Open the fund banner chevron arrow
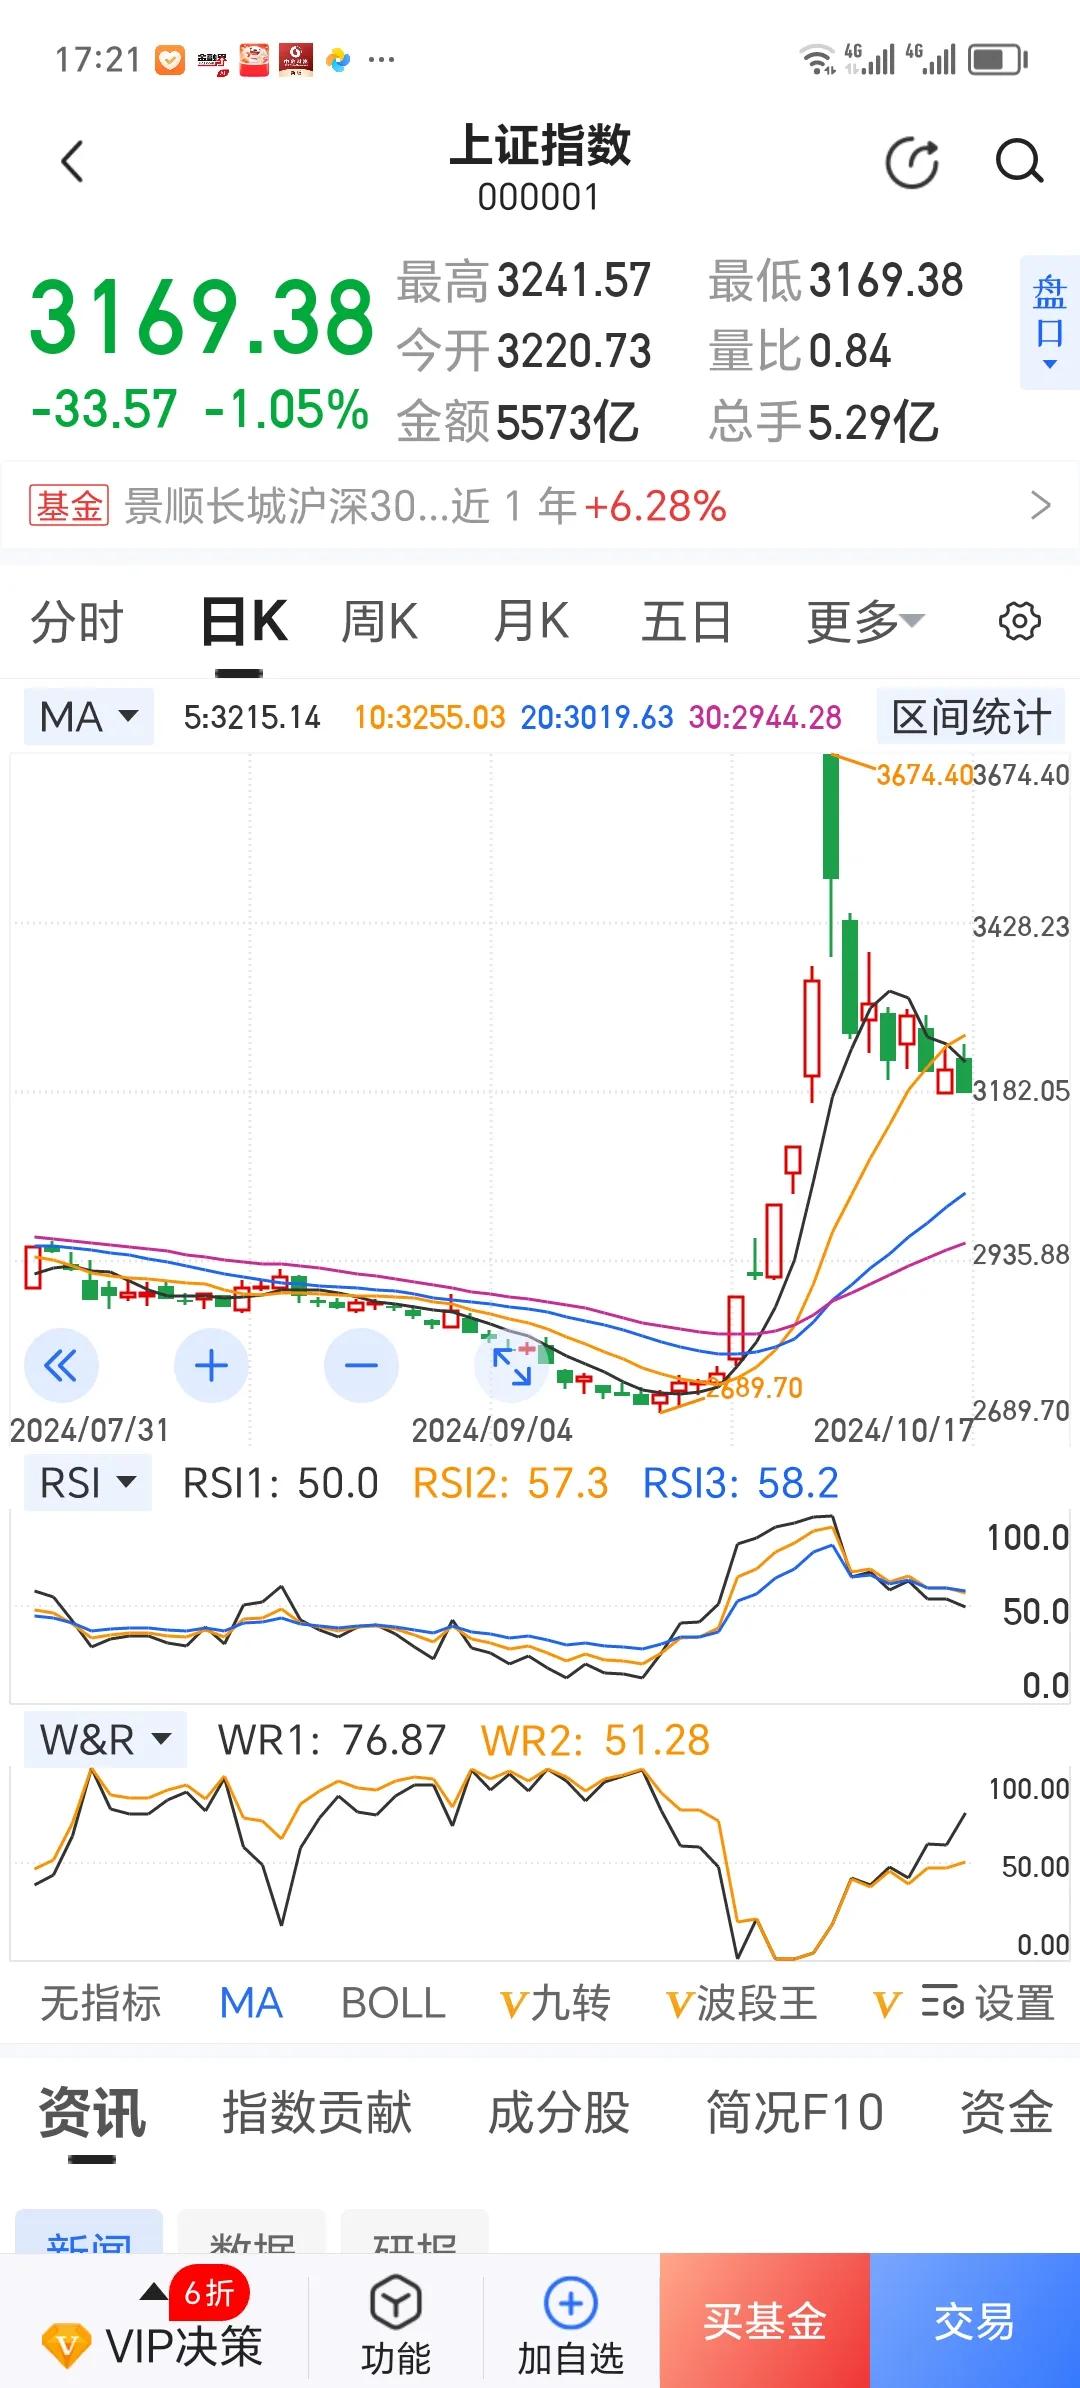The width and height of the screenshot is (1080, 2388). tap(1040, 505)
